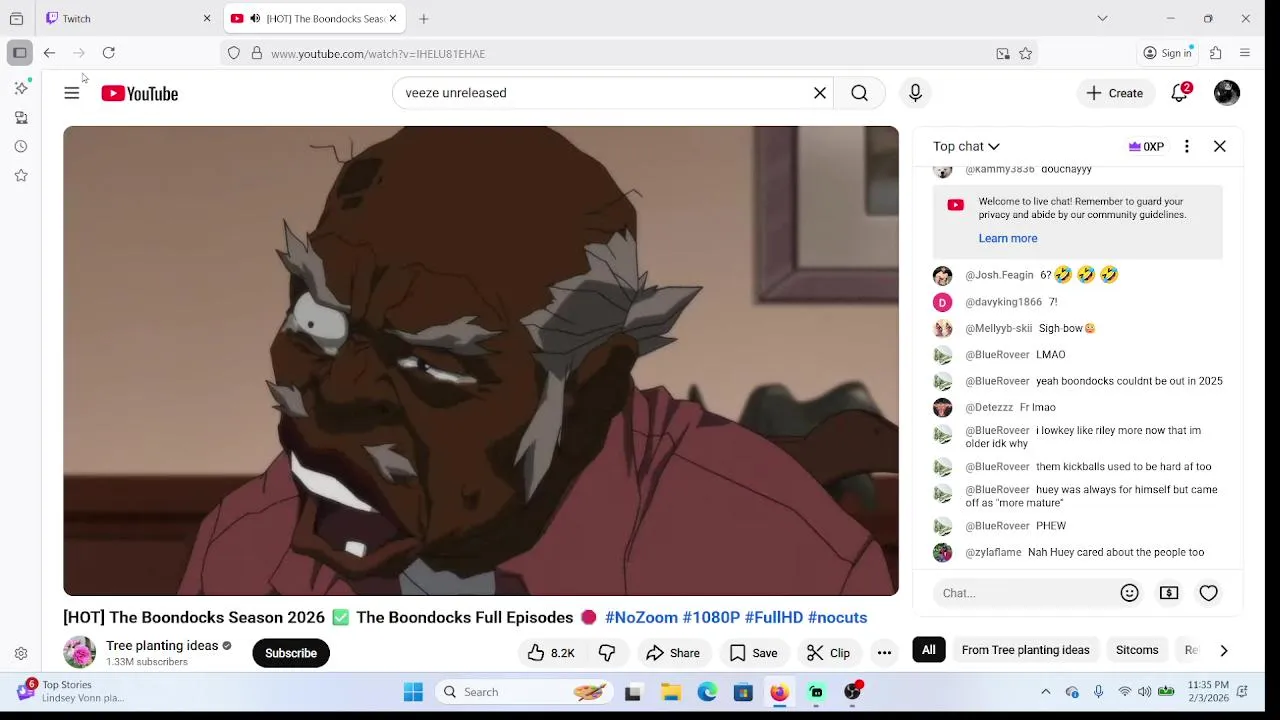Show next filter chips with arrow
Screen dimensions: 1280x720
click(x=1224, y=650)
